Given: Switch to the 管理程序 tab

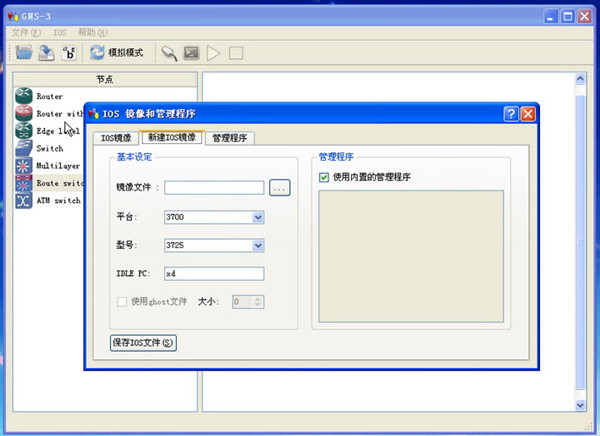Looking at the screenshot, I should pos(229,138).
